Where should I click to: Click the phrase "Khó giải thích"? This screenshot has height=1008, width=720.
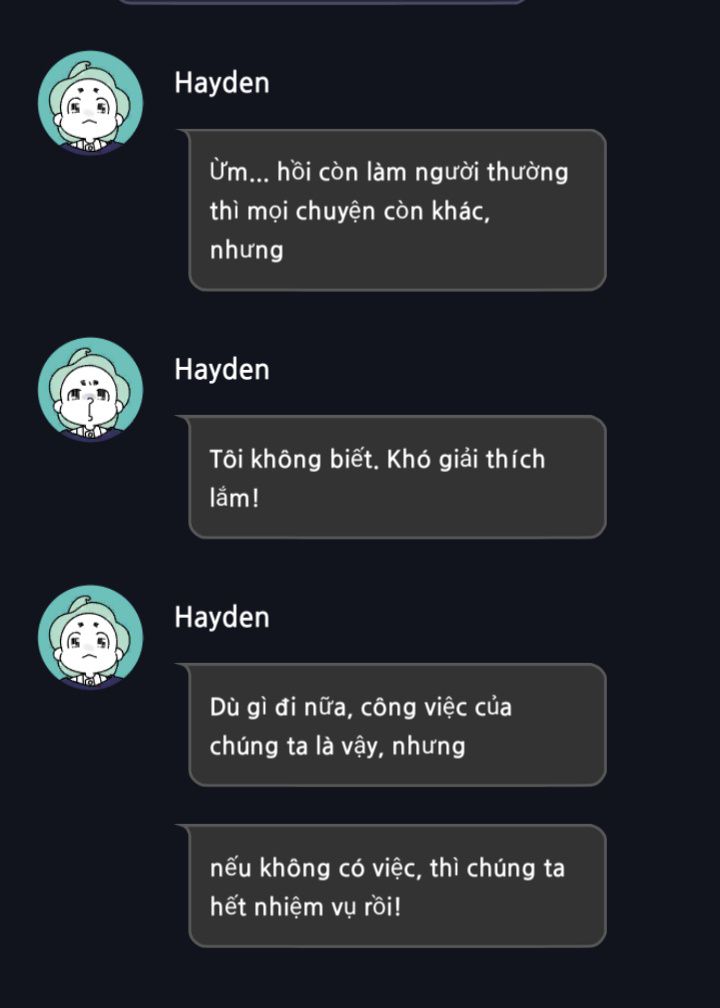466,460
